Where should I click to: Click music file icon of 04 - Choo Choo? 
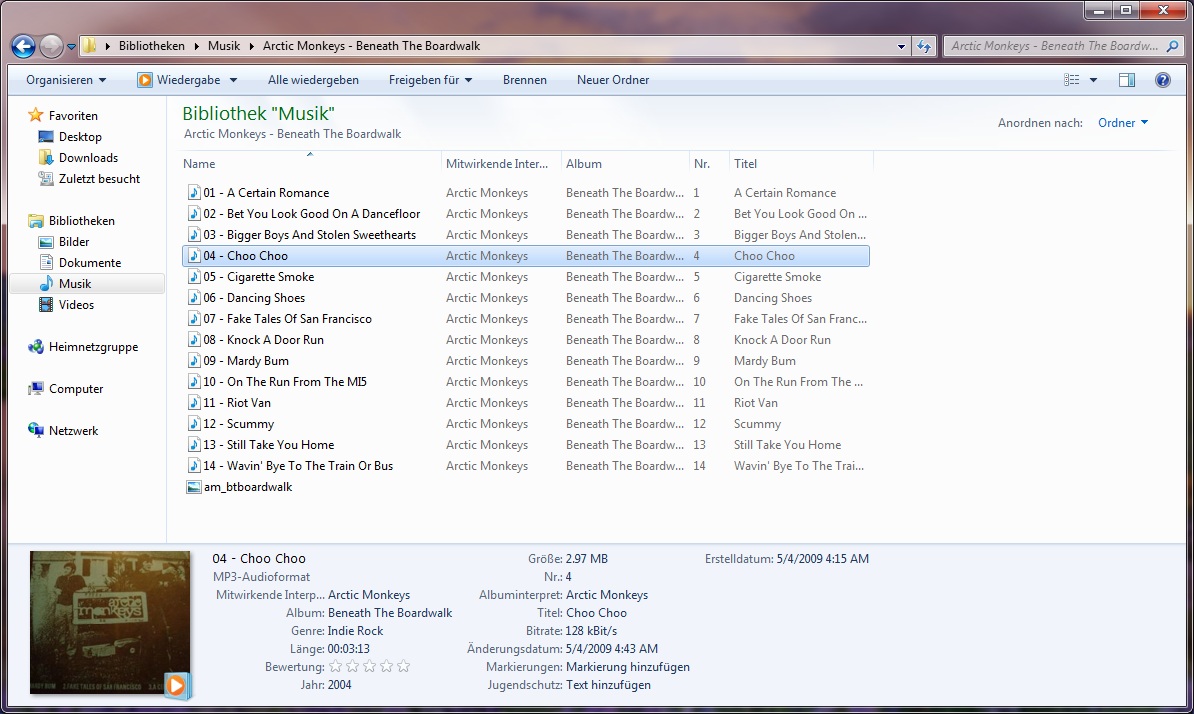193,256
